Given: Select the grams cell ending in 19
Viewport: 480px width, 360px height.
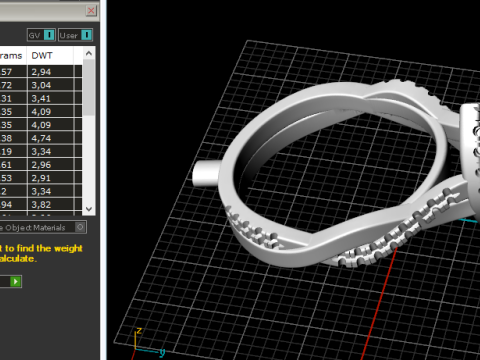Looking at the screenshot, I should click(x=13, y=151).
